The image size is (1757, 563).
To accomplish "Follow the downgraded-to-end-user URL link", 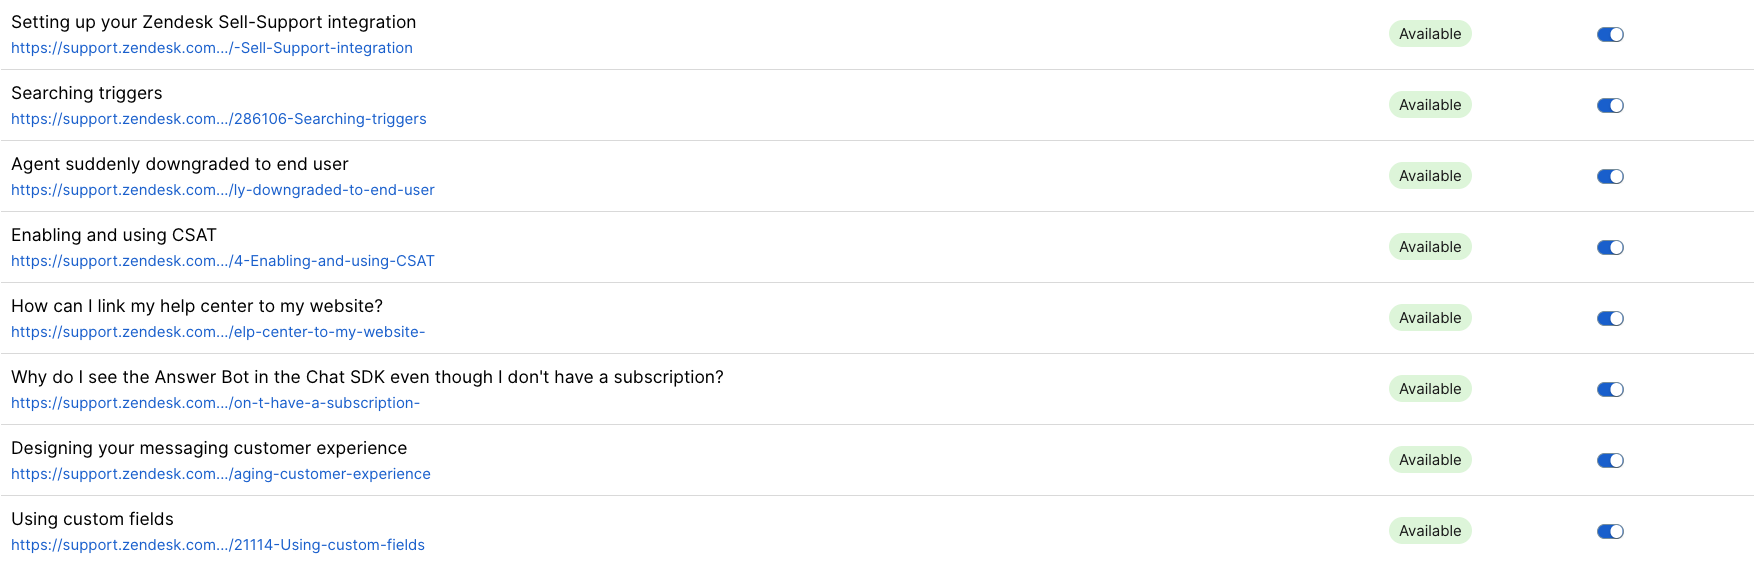I will 223,190.
